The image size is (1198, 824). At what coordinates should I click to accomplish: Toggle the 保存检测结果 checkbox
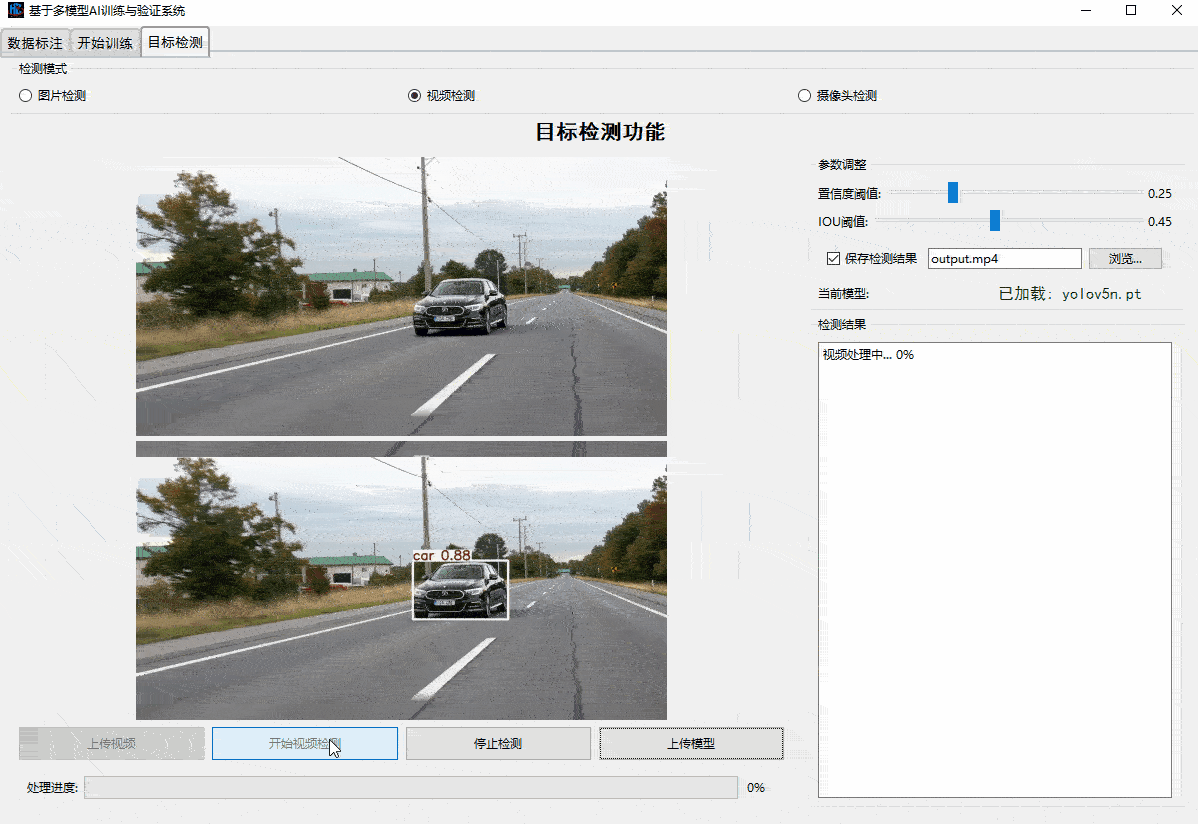pyautogui.click(x=872, y=258)
